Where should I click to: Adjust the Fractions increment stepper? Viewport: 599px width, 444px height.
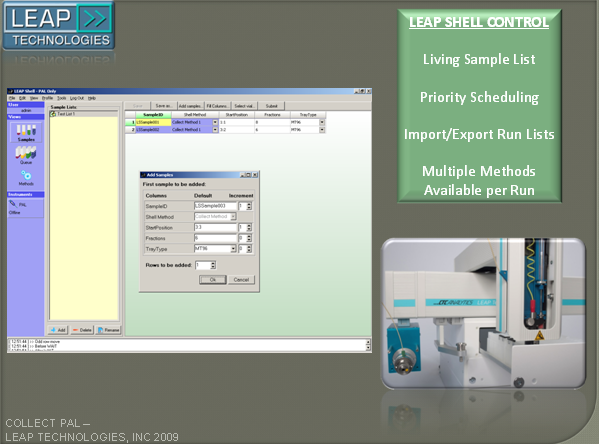249,238
